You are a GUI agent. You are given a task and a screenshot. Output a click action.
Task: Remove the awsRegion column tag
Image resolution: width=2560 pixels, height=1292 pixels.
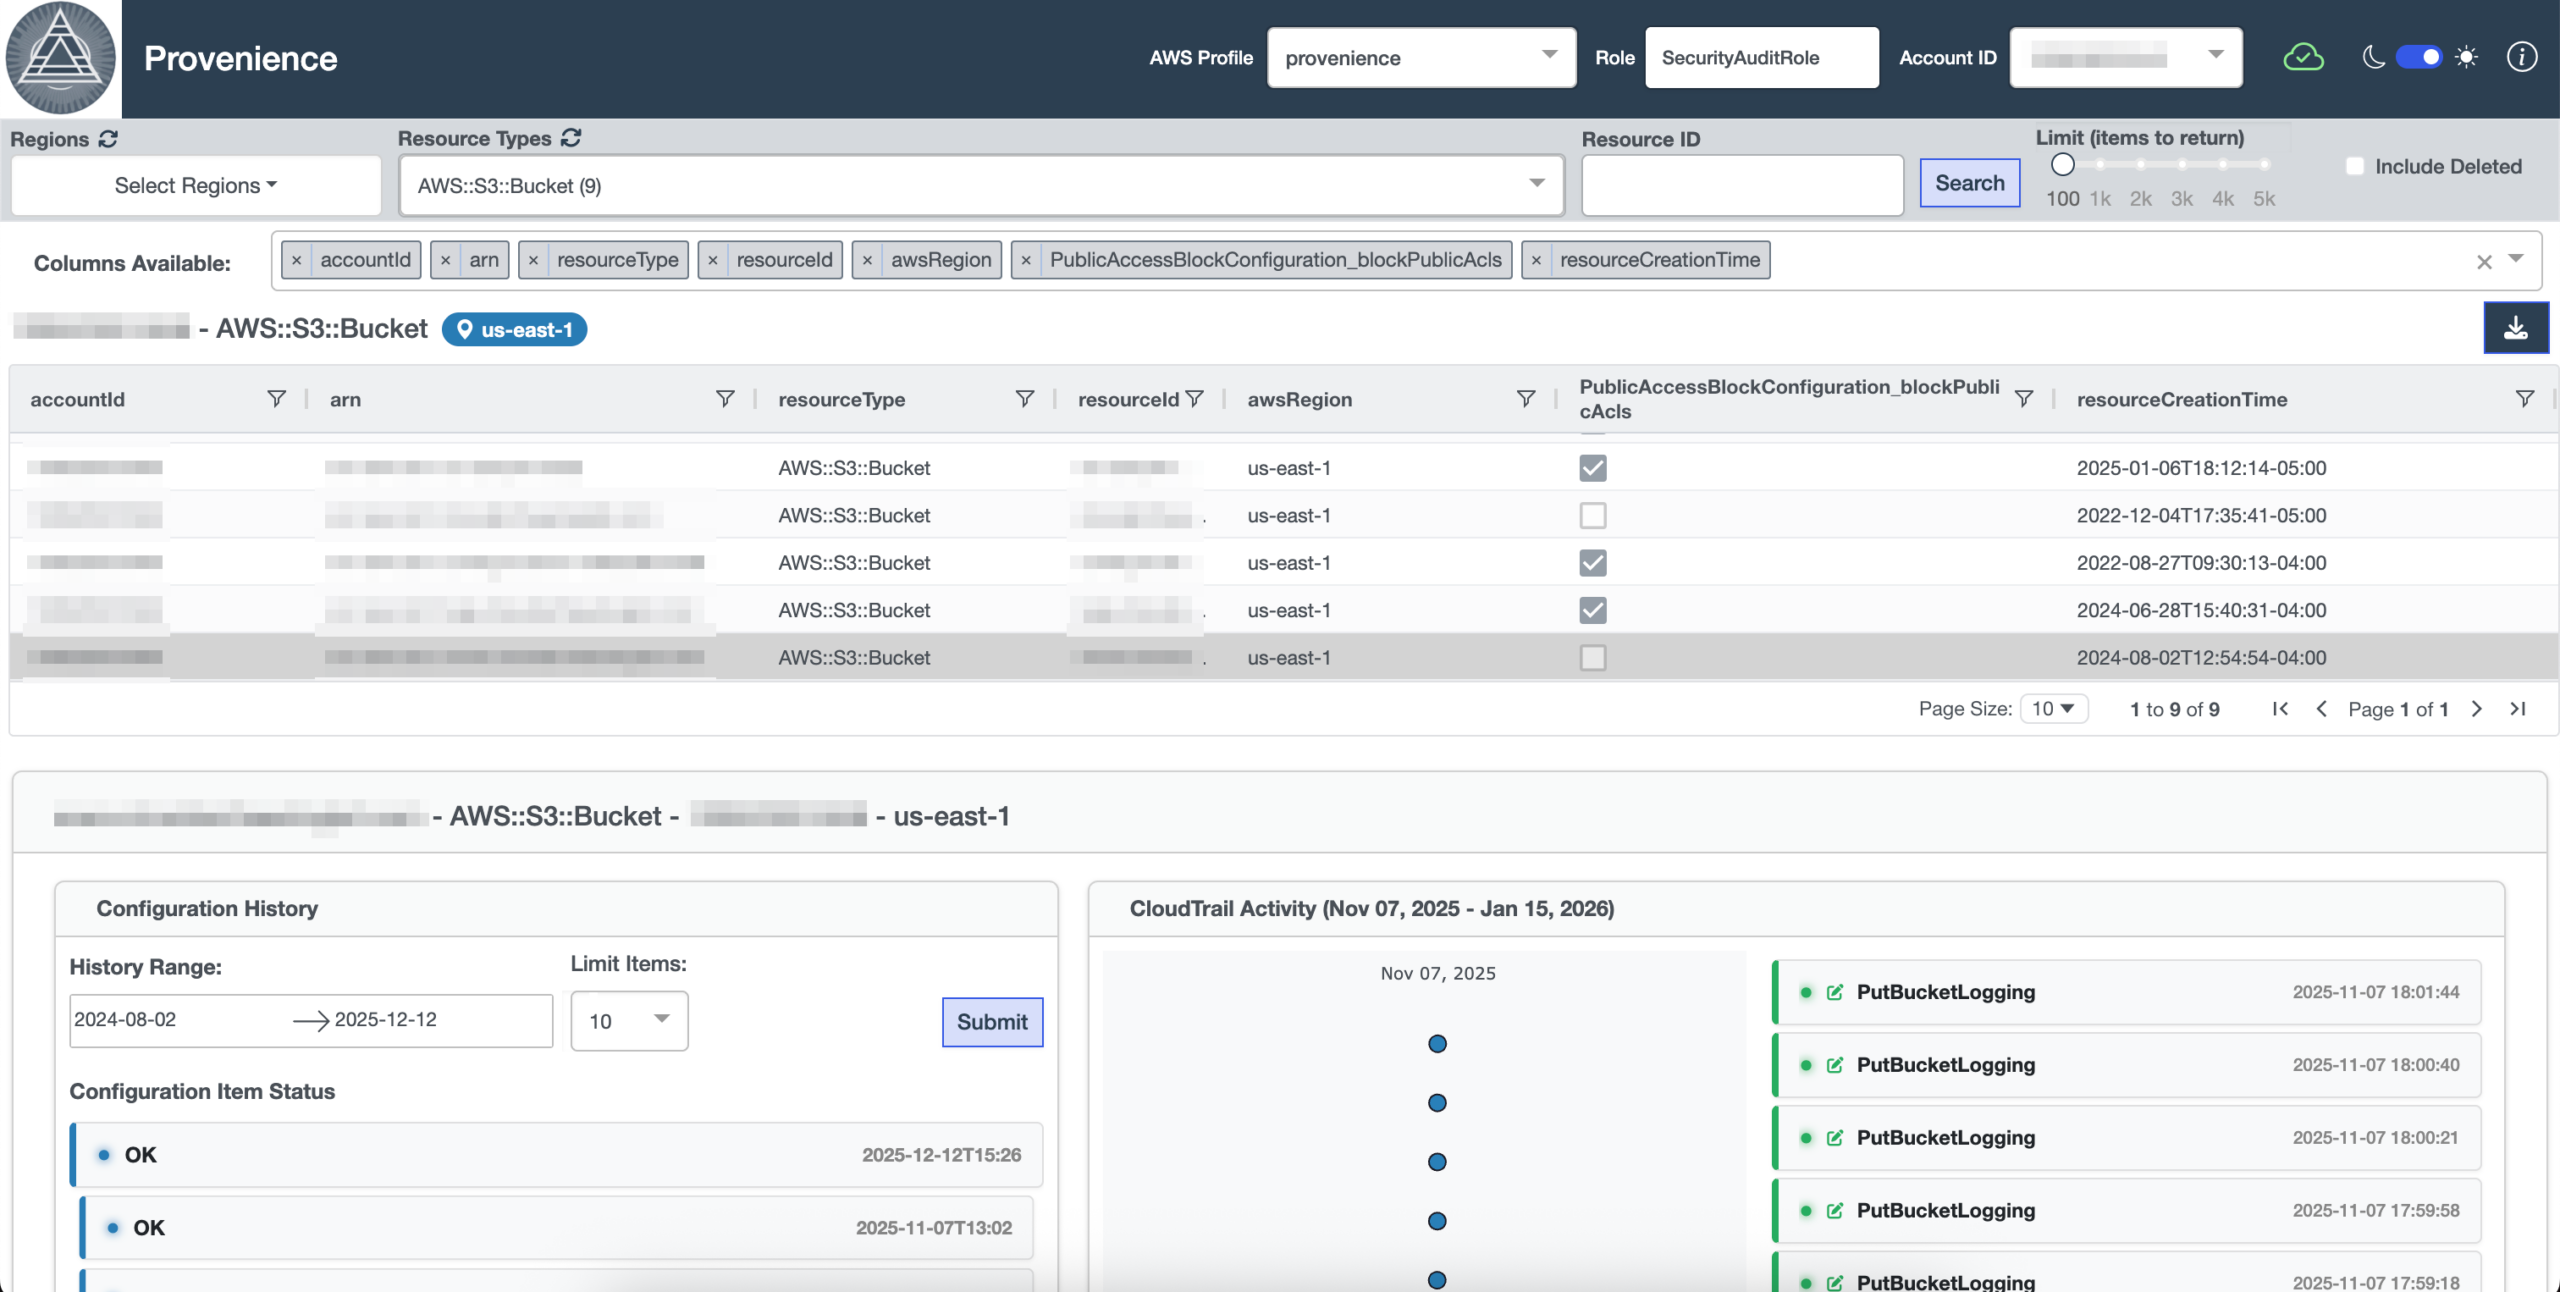click(867, 261)
